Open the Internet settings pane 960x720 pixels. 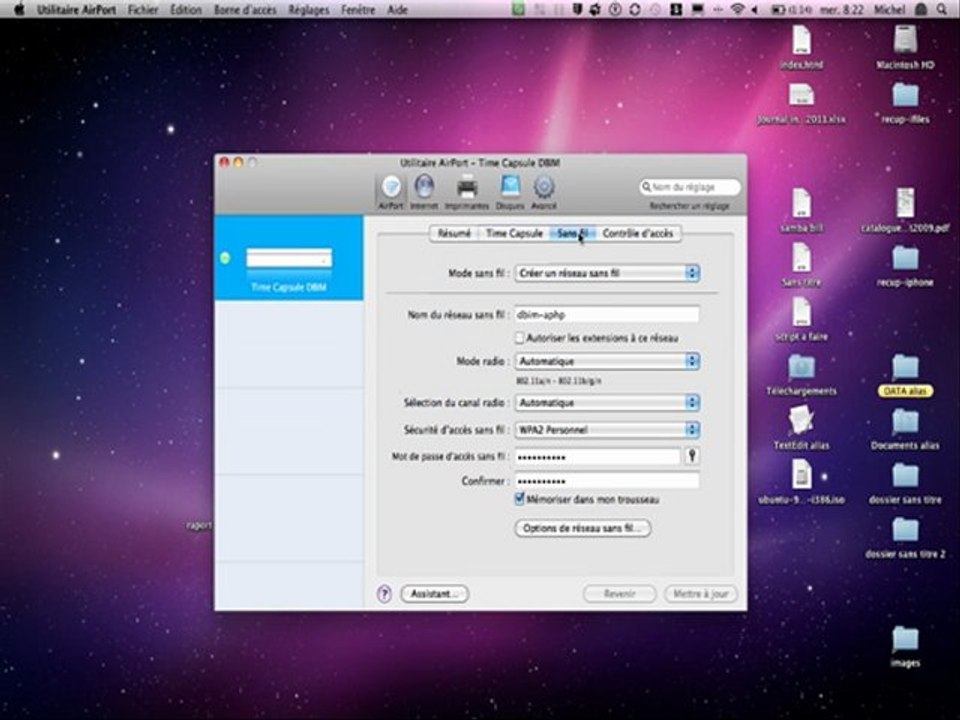[x=424, y=192]
